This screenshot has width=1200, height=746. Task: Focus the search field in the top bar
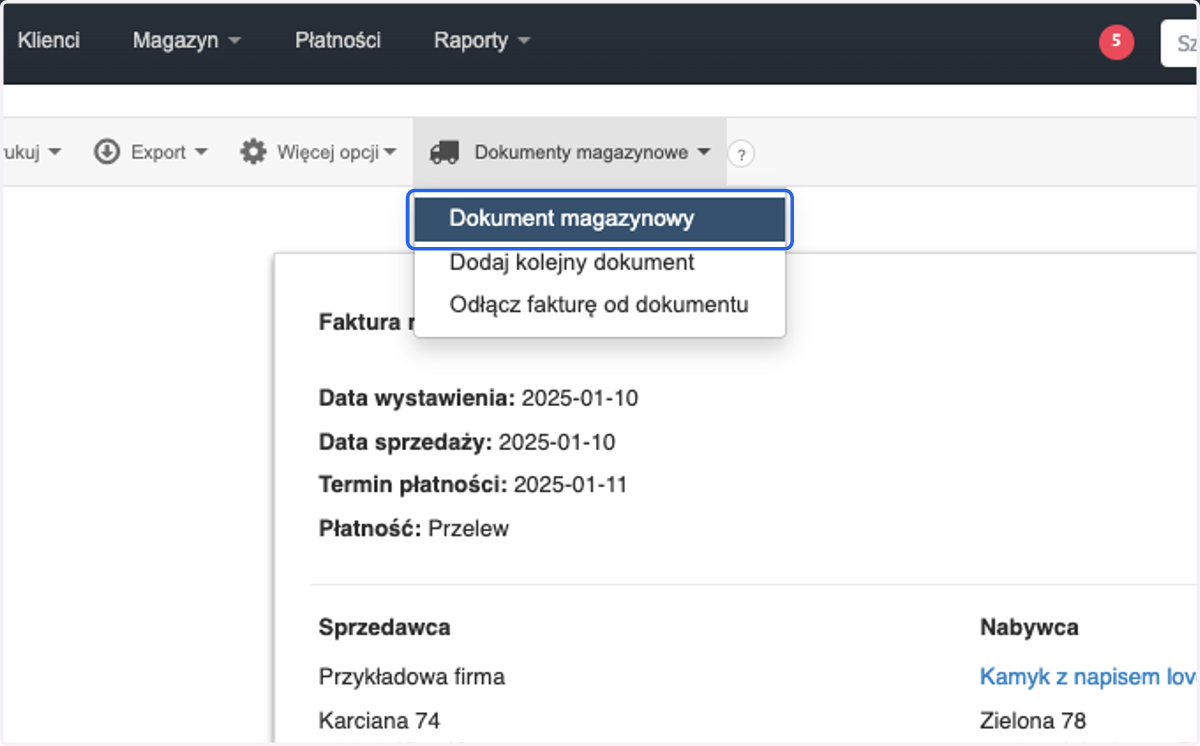(x=1180, y=44)
